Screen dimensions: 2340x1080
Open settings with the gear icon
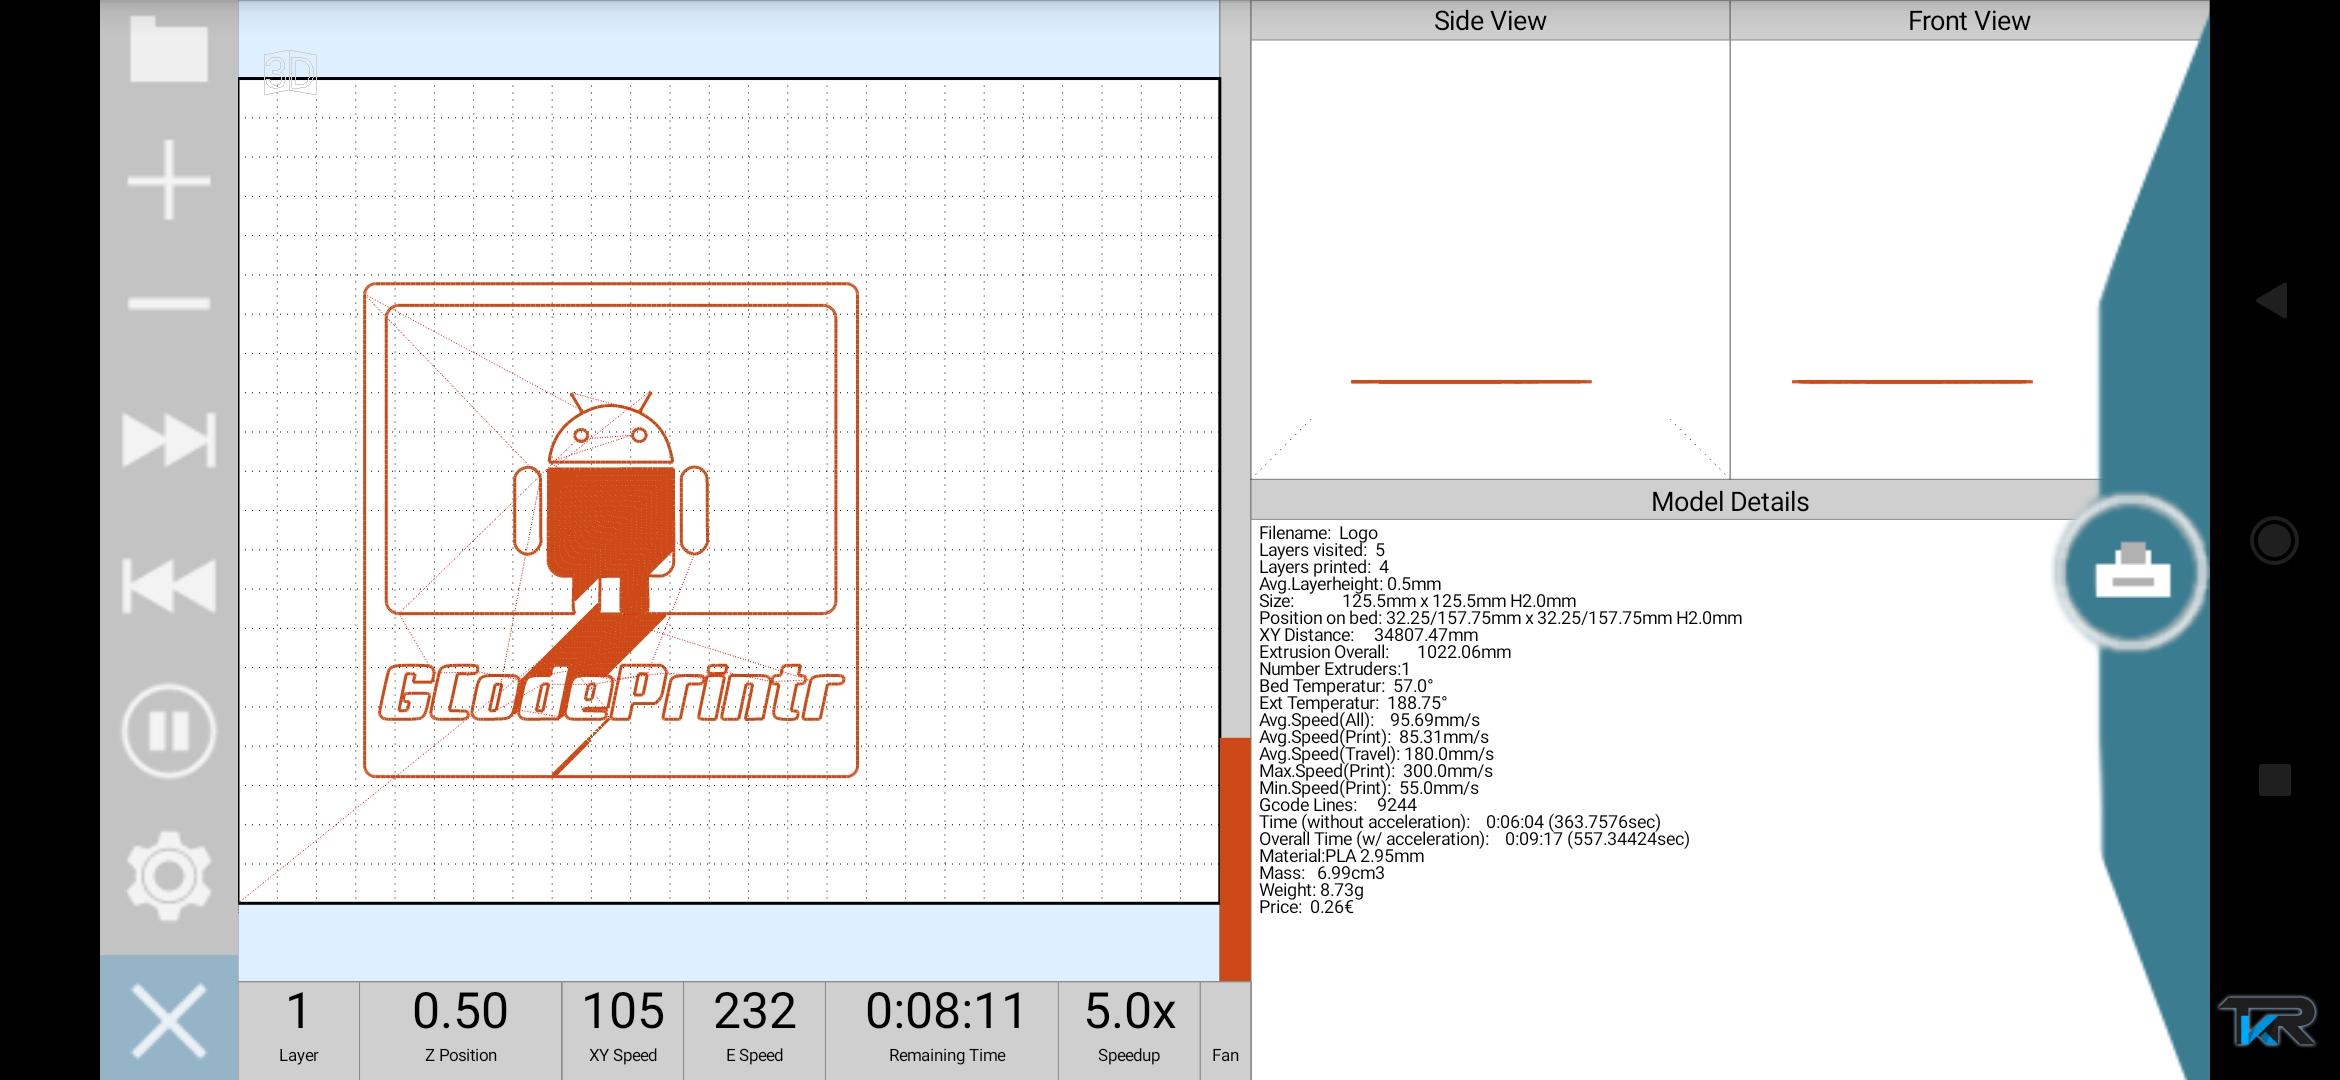169,876
